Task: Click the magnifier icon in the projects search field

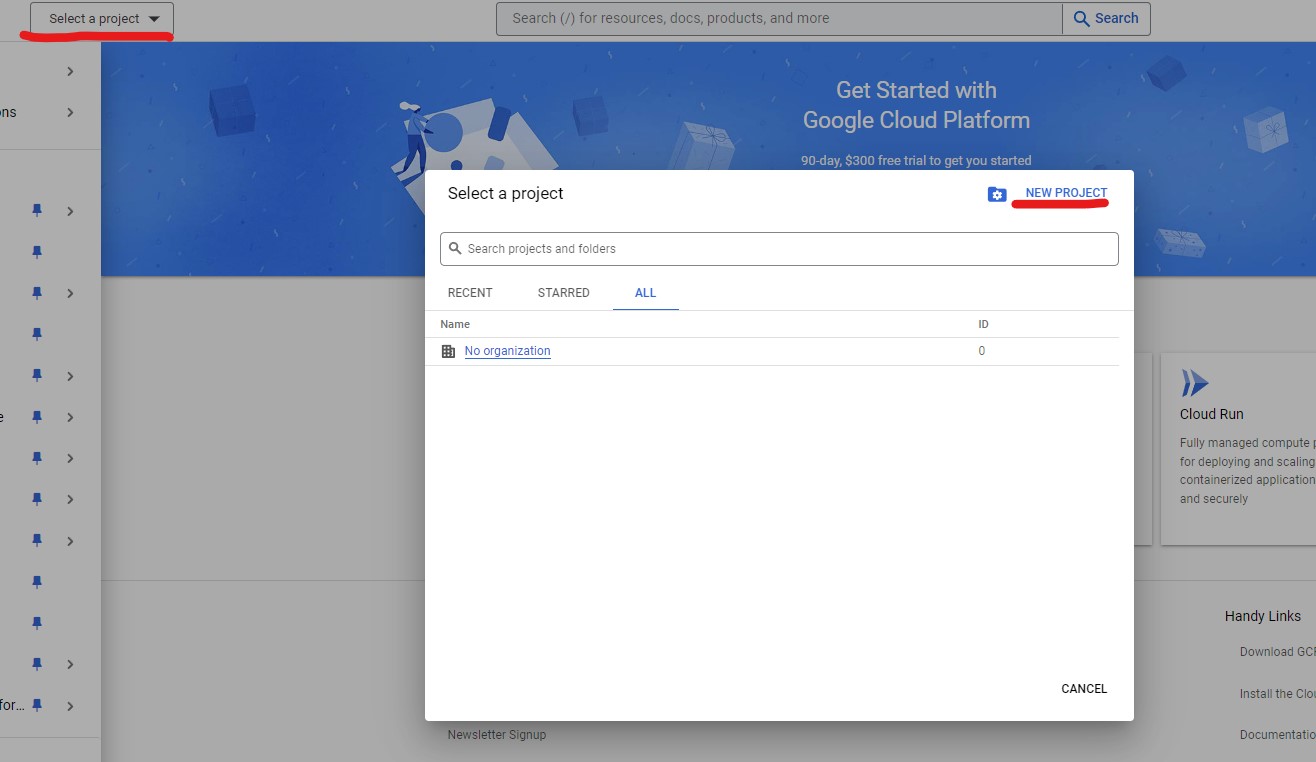Action: (455, 249)
